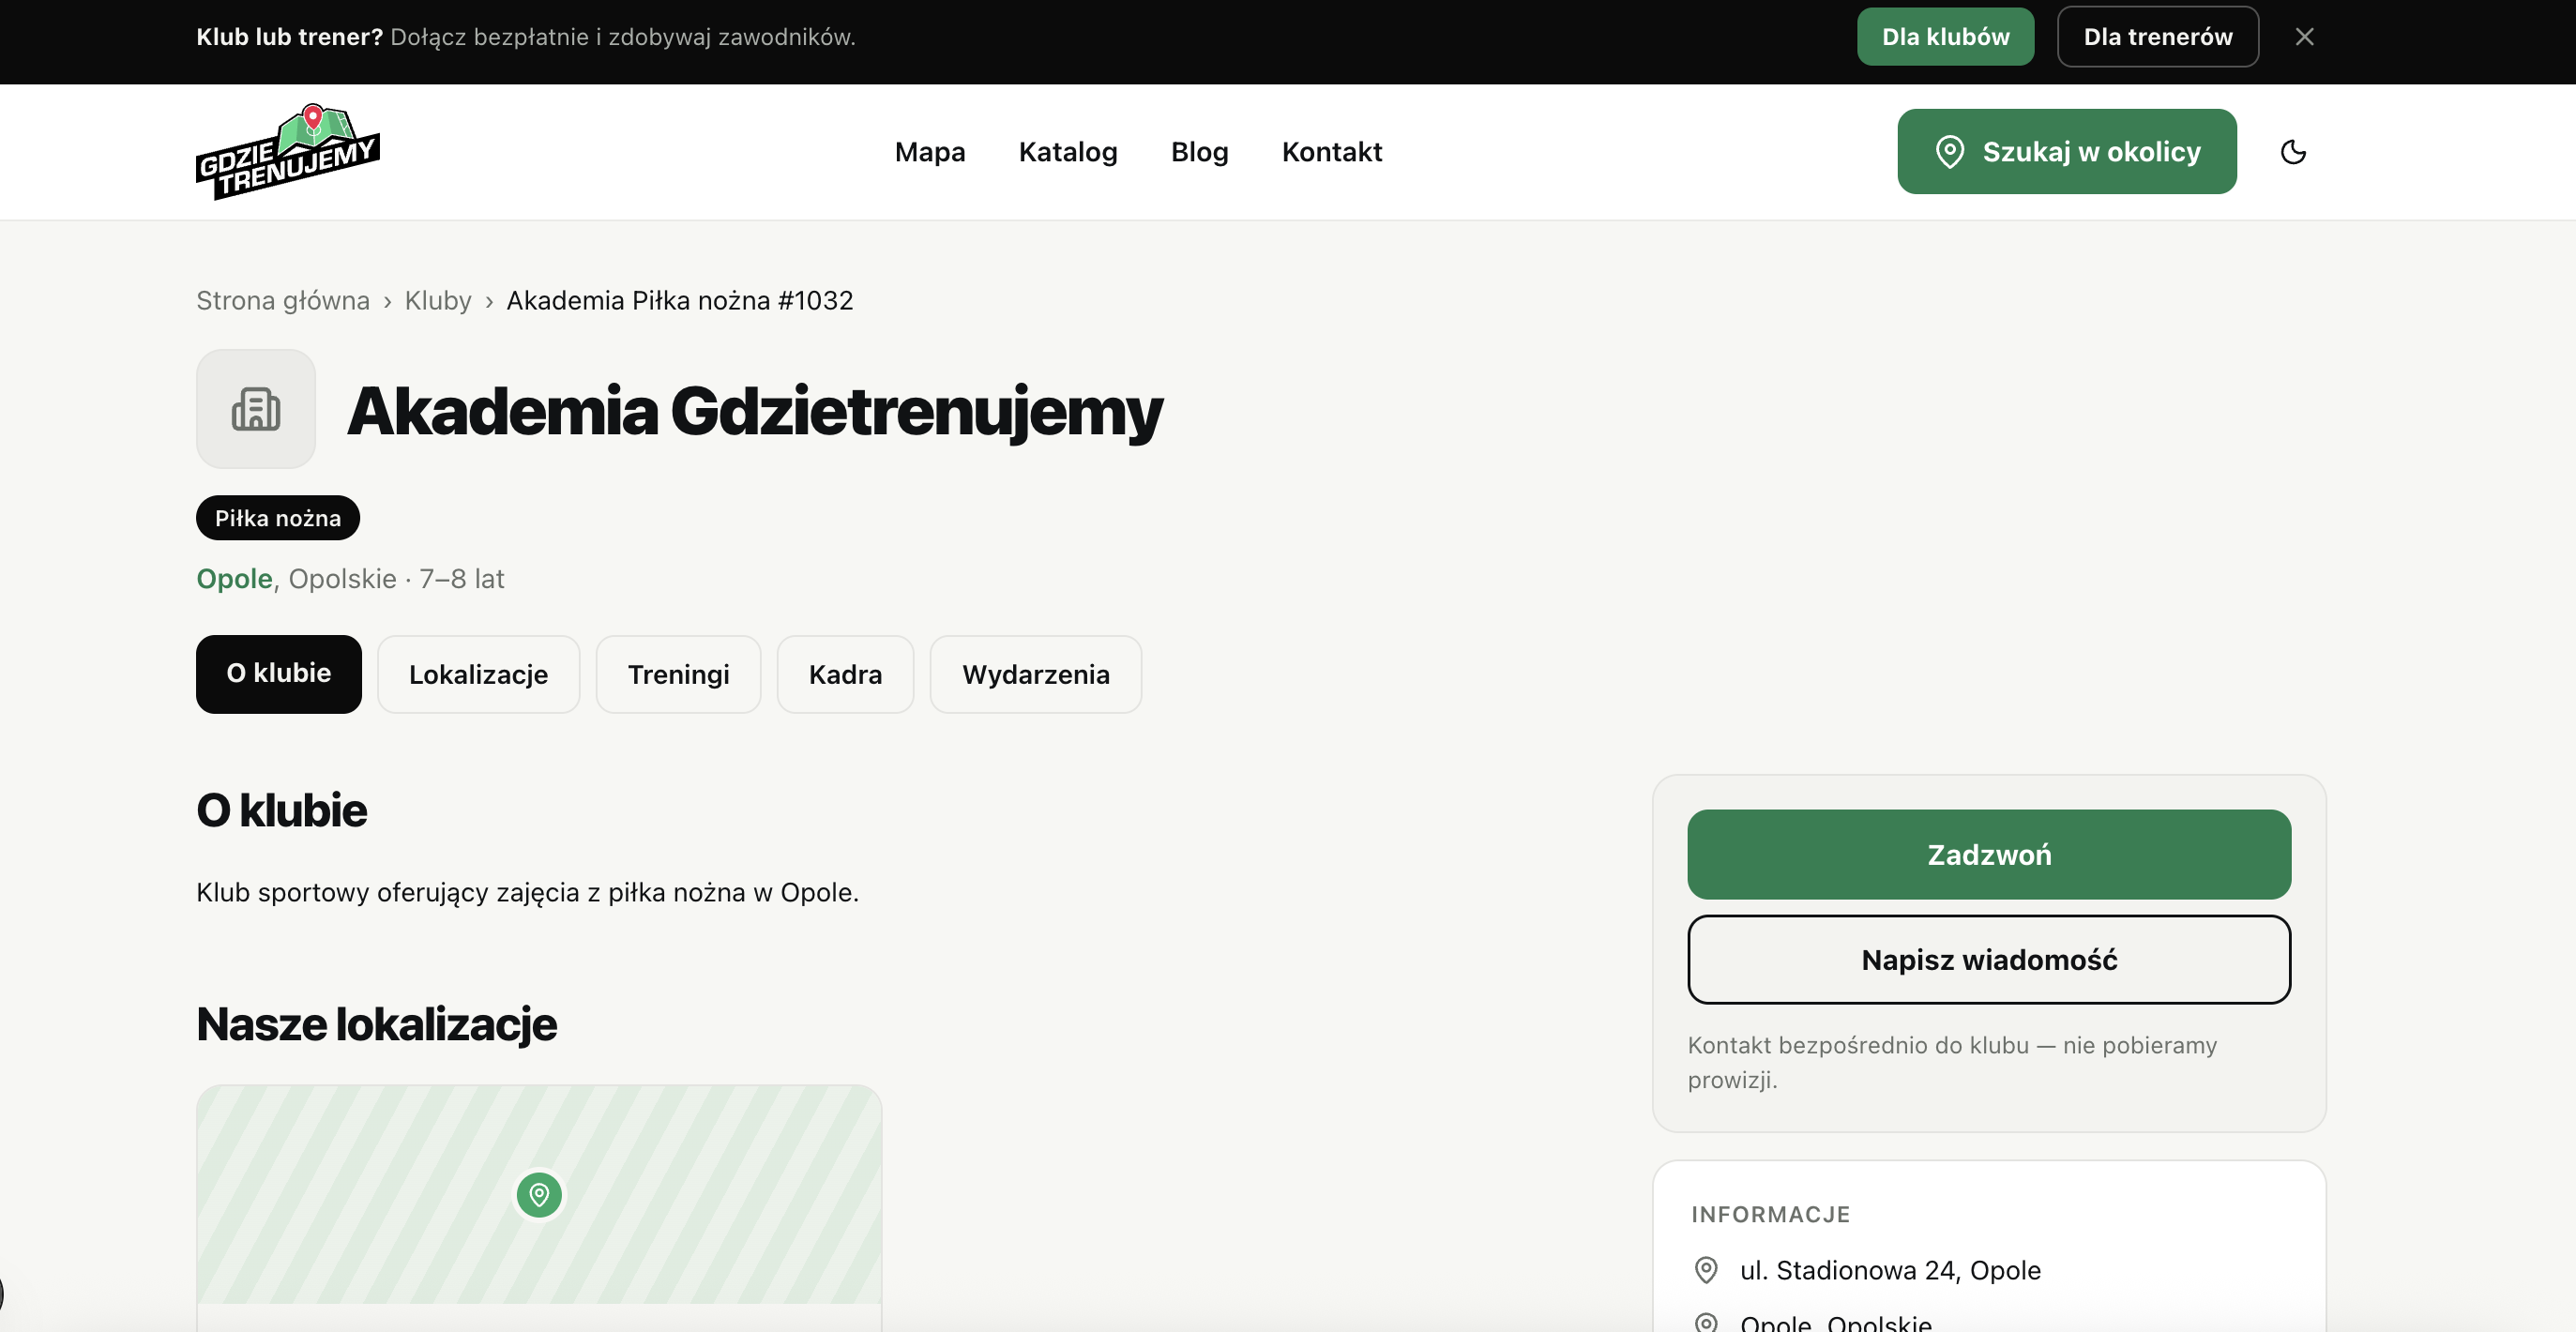This screenshot has width=2576, height=1332.
Task: Click the INFORMACJE section label
Action: 1770,1214
